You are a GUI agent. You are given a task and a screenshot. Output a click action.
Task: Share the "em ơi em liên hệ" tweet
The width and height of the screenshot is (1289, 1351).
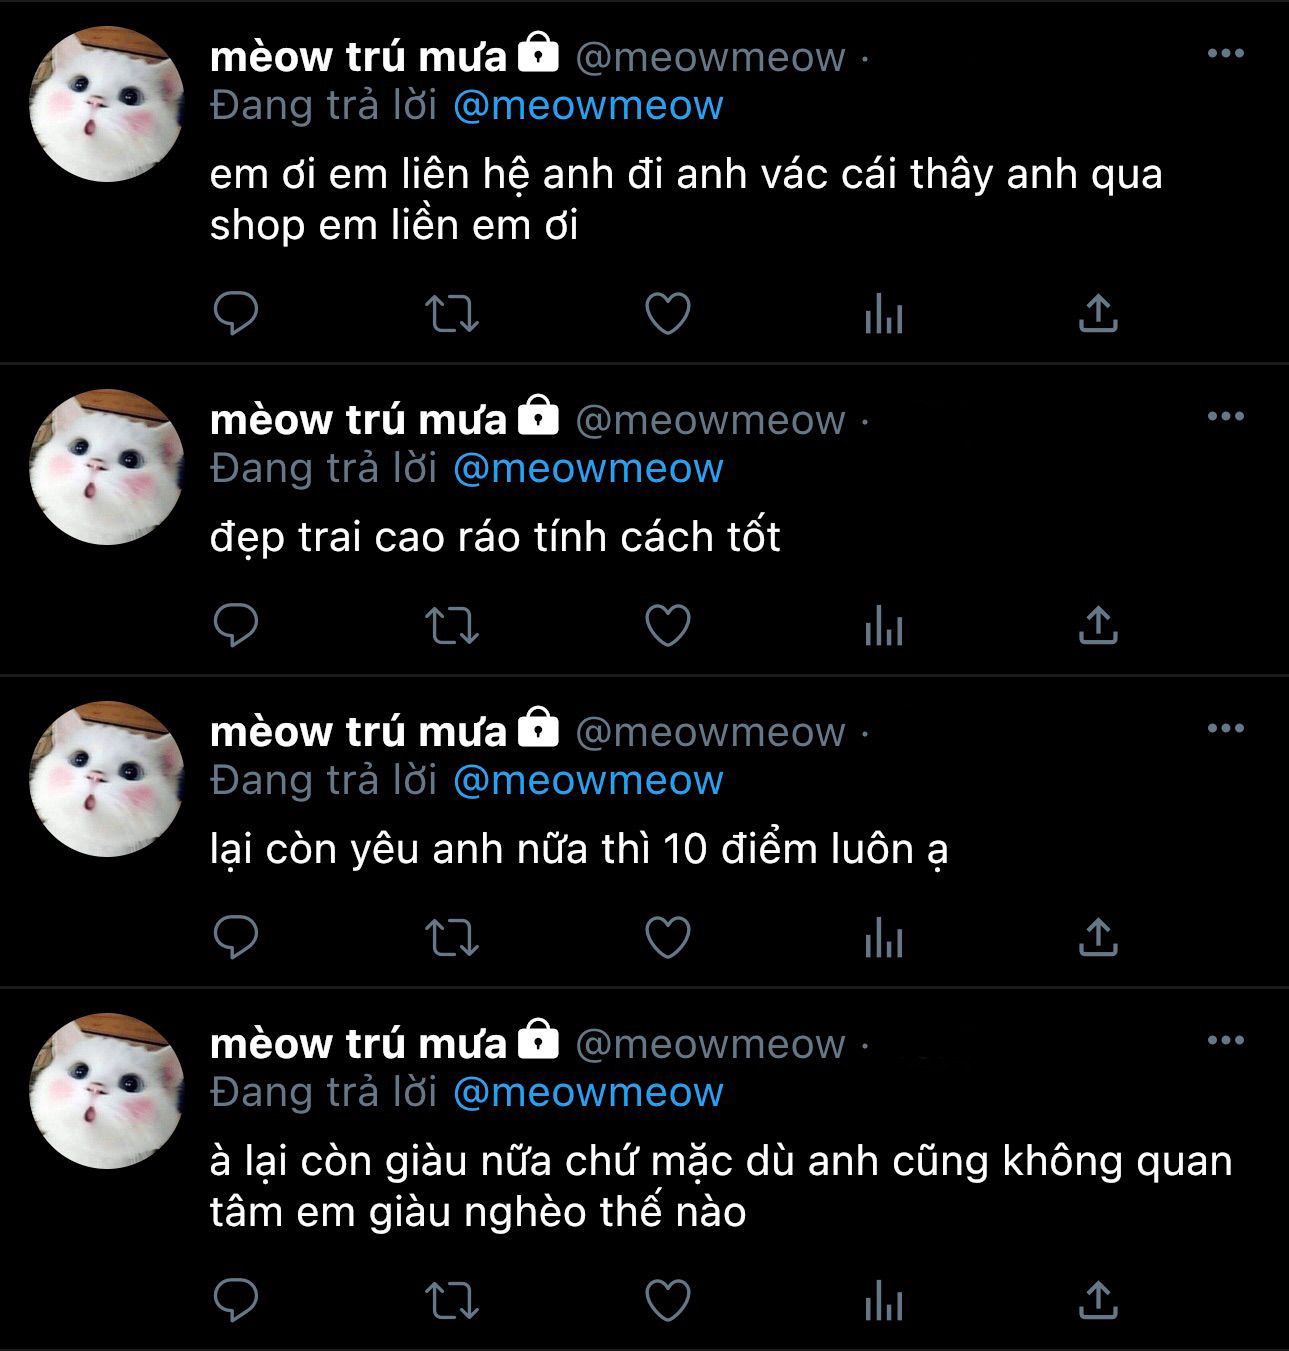[x=1098, y=313]
